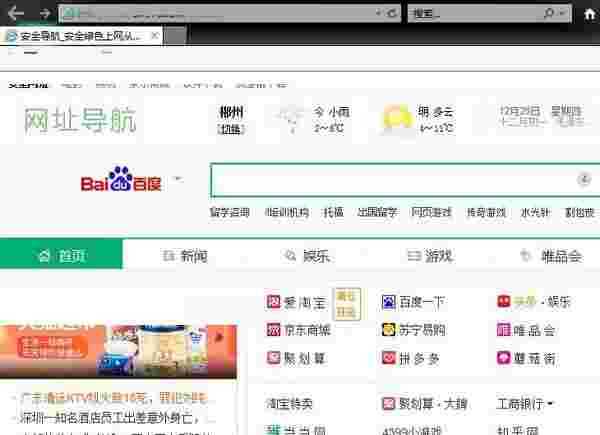Expand the address bar history dropdown
600x435 pixels.
[378, 13]
